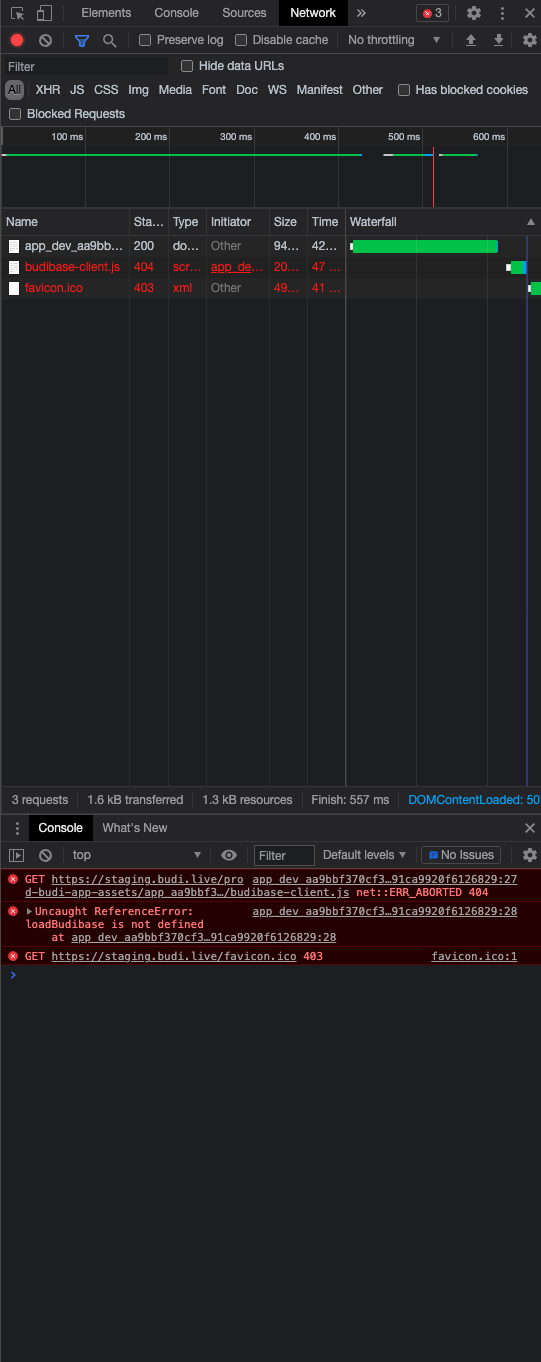The image size is (541, 1362).
Task: Expand the Uncaught ReferenceError triangle
Action: (29, 911)
